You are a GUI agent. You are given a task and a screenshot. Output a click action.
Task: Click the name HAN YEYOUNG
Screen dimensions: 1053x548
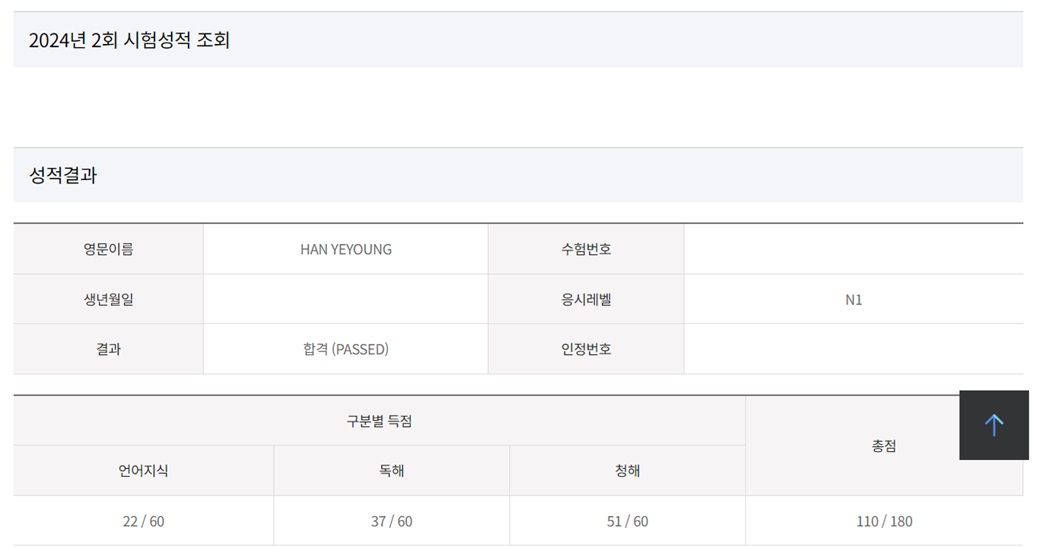[x=346, y=249]
